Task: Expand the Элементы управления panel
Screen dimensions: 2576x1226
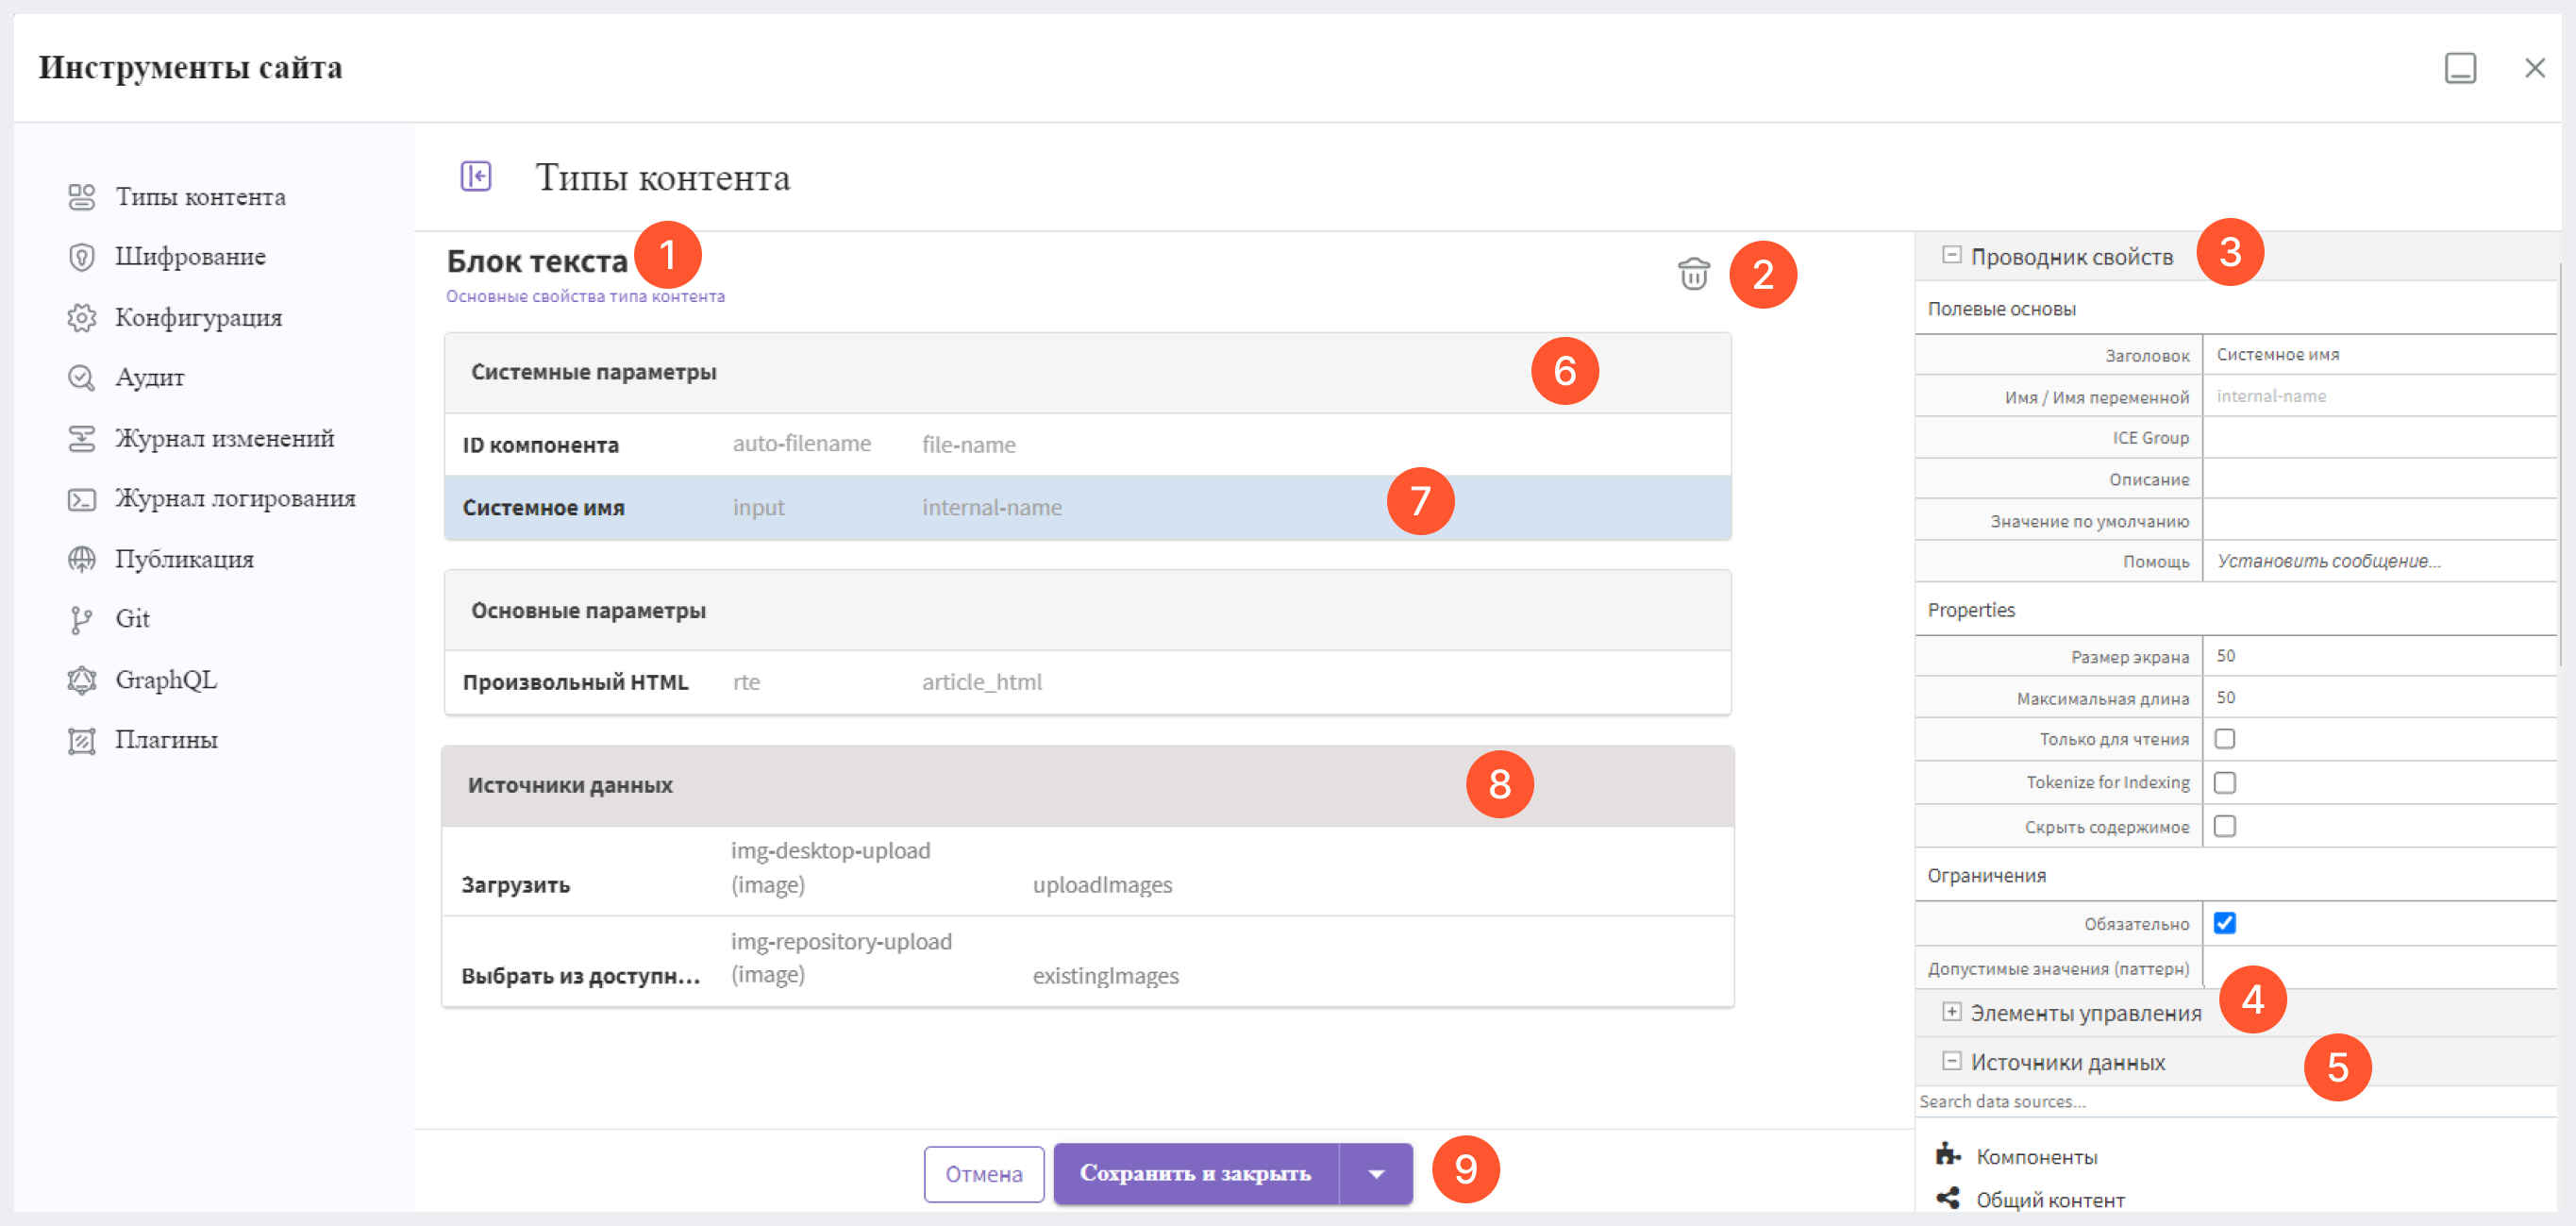Action: click(x=1951, y=1011)
